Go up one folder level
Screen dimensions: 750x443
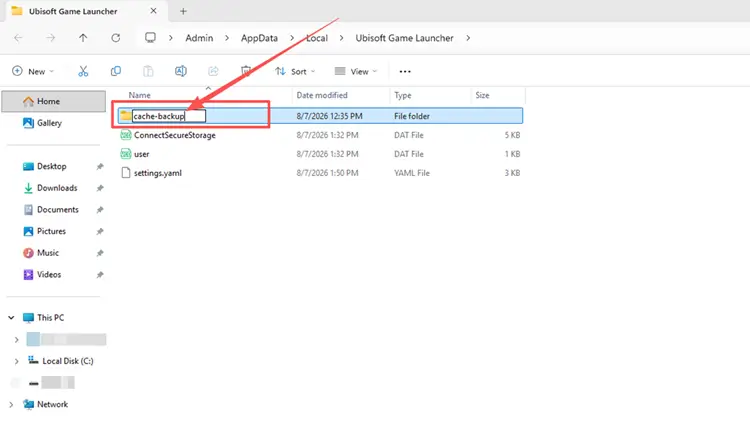83,38
